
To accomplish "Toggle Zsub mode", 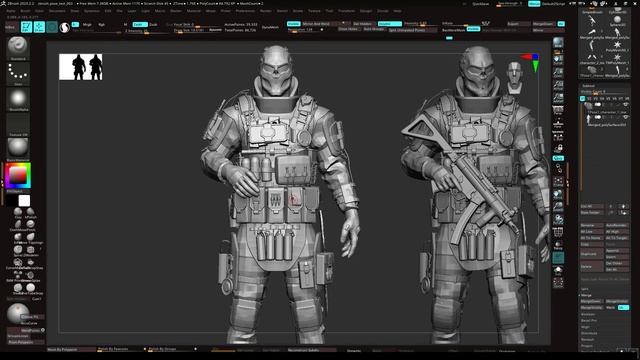I will 153,24.
